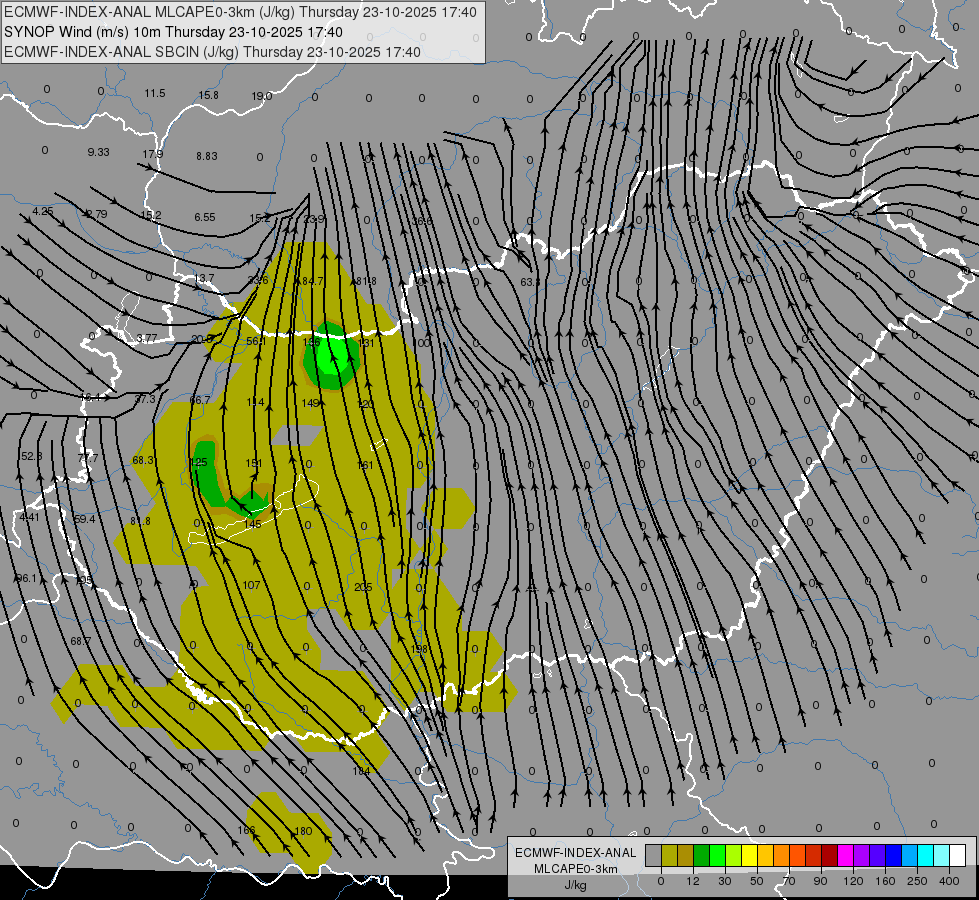Click the legend tick label 90
Image resolution: width=979 pixels, height=900 pixels.
[x=820, y=881]
